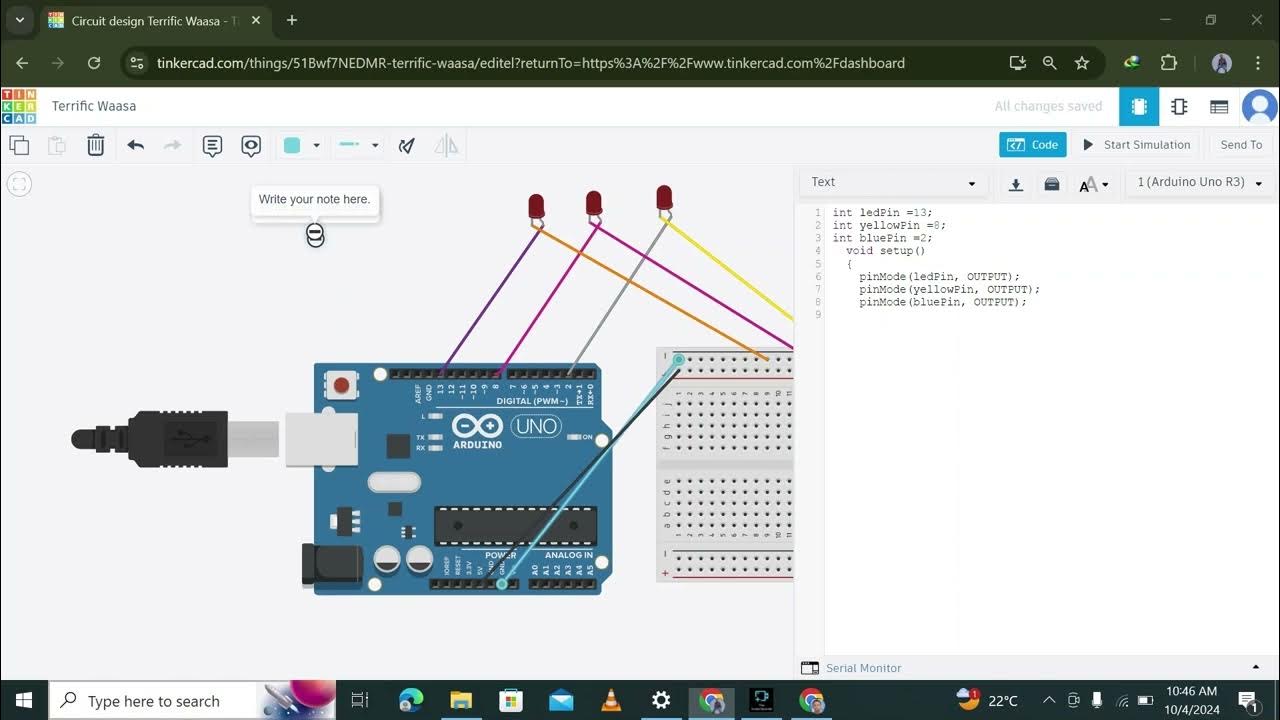Switch to Circuit view icon

1138,106
